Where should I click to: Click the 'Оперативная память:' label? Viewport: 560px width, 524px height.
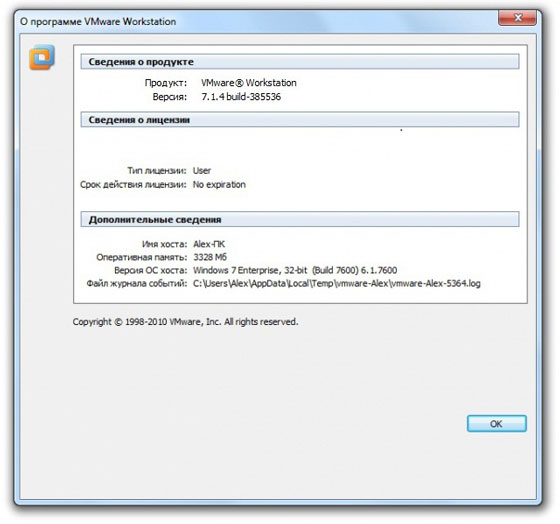(x=141, y=257)
